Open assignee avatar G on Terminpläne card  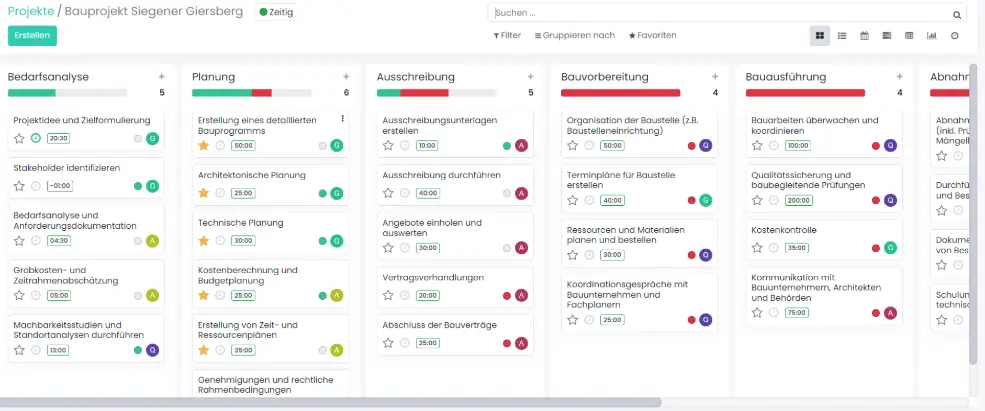pos(706,200)
